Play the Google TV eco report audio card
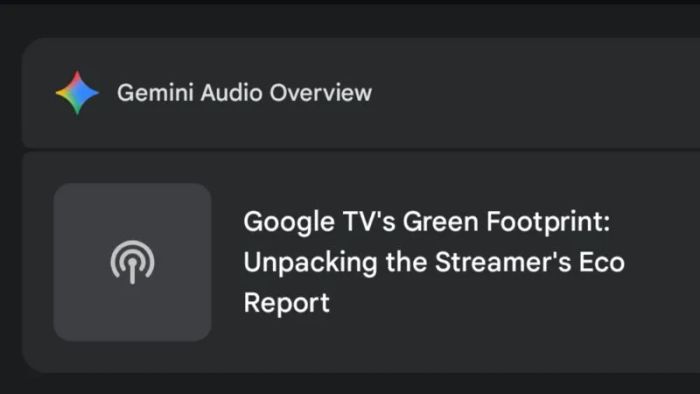700x394 pixels. (x=361, y=262)
